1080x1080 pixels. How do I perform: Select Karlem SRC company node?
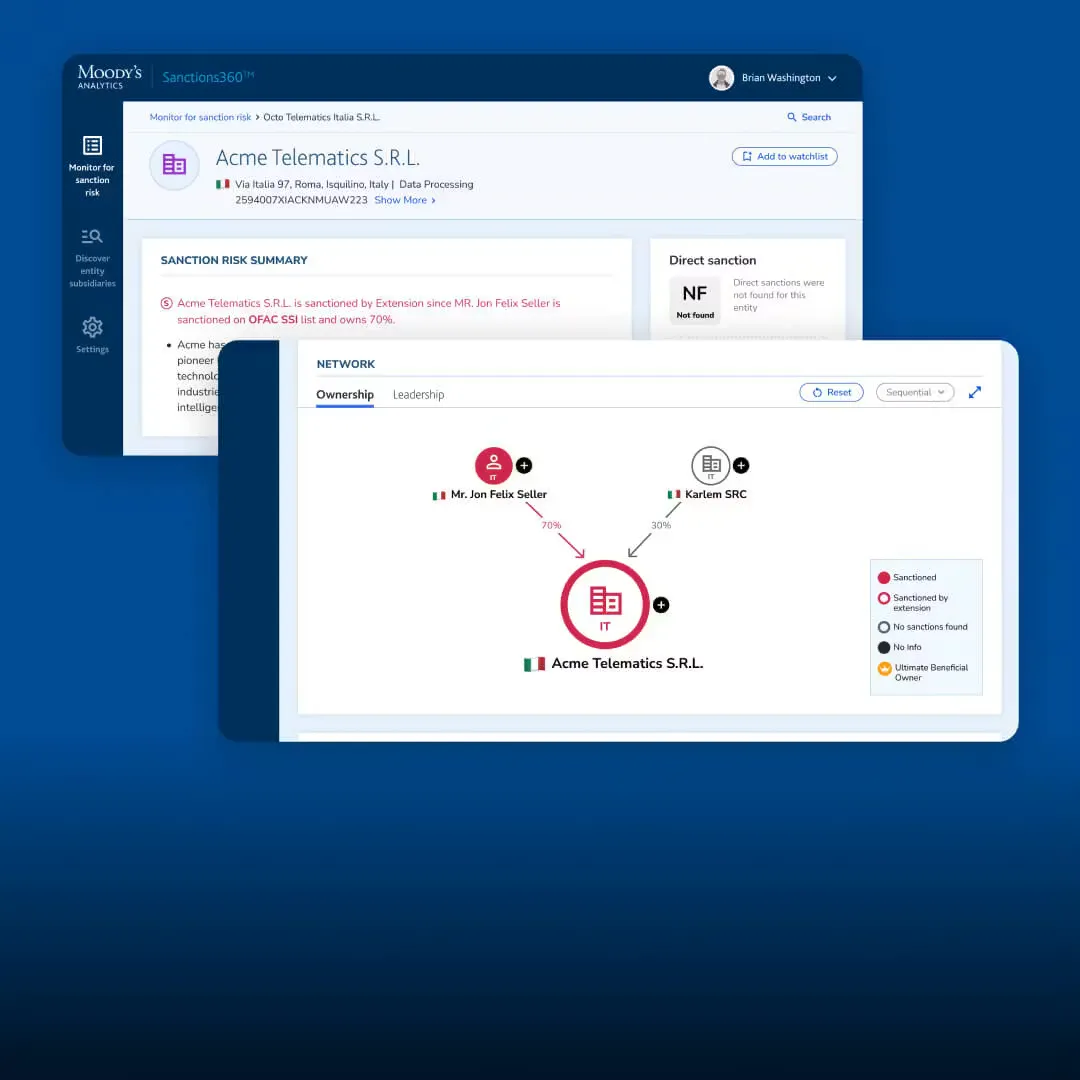710,466
